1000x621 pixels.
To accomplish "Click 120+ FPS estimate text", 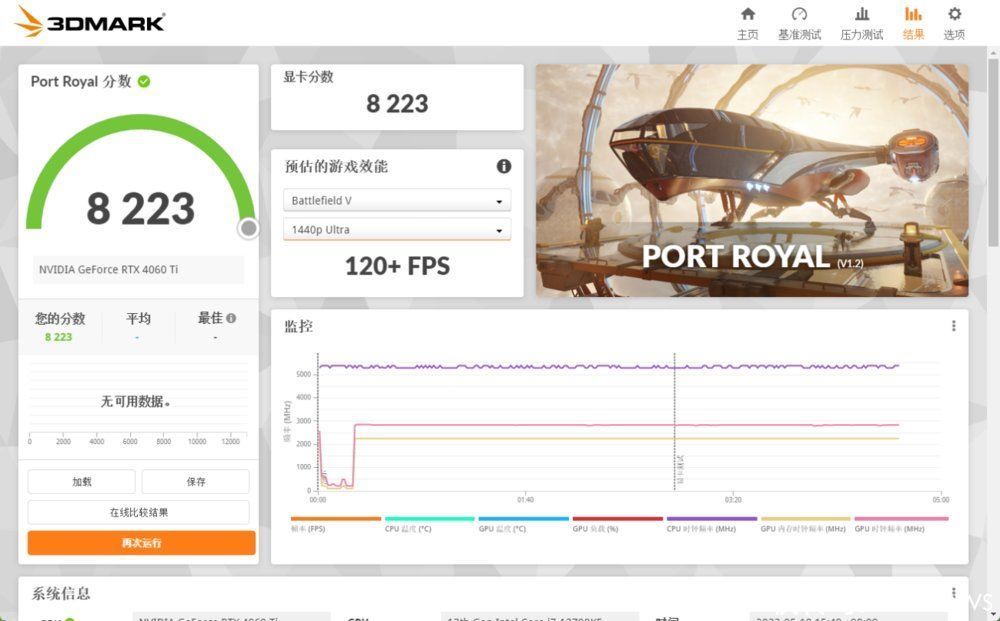I will (397, 266).
